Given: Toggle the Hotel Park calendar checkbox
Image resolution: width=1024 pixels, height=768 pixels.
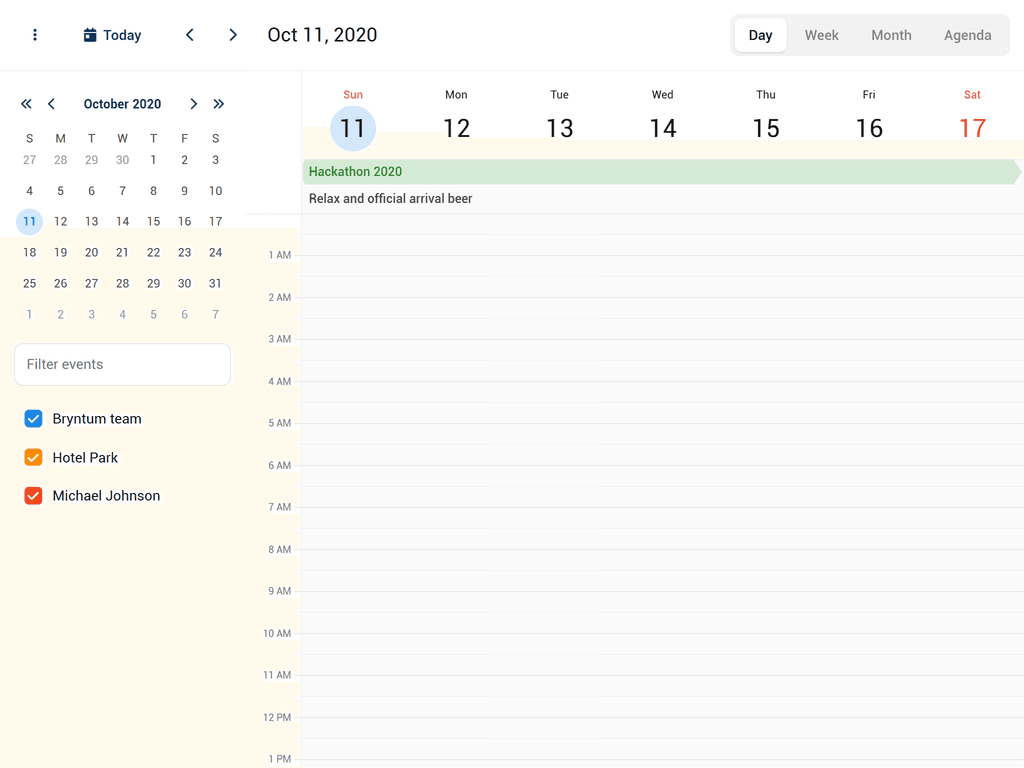Looking at the screenshot, I should (x=33, y=458).
